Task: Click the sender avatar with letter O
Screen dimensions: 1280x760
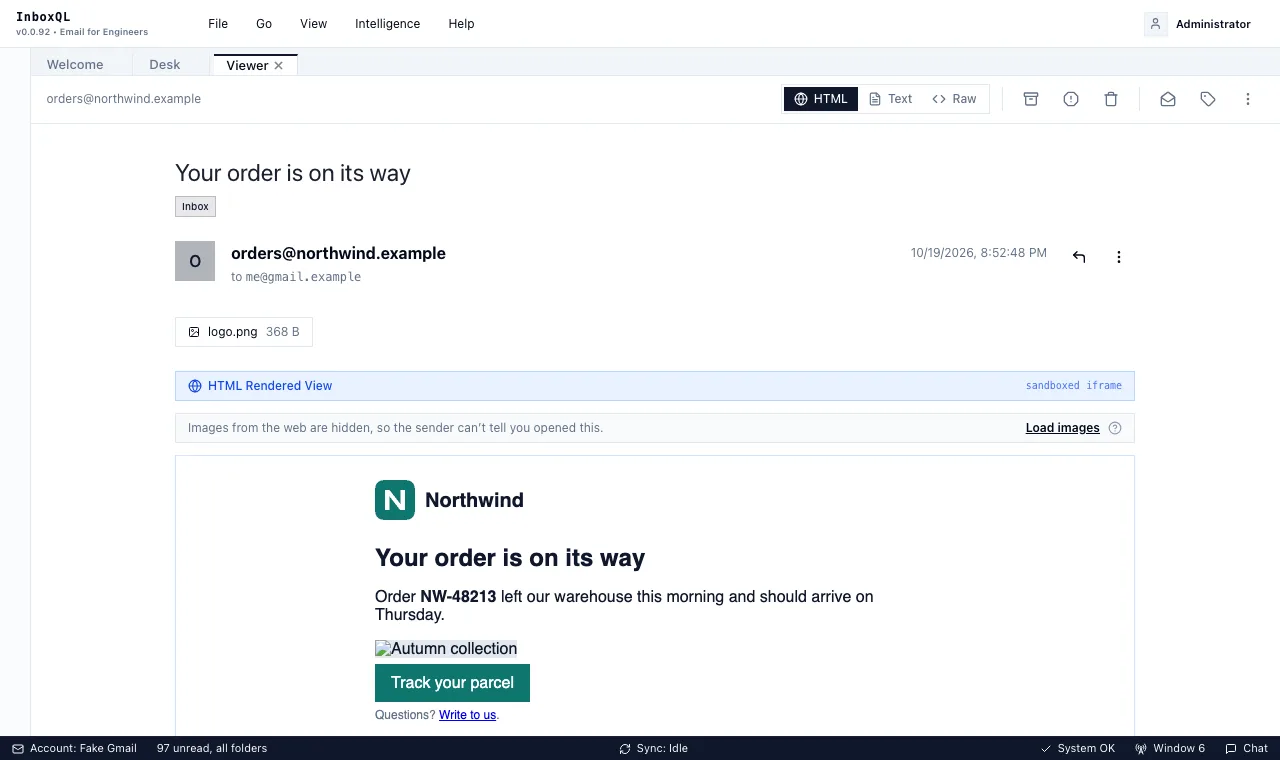Action: pyautogui.click(x=195, y=261)
